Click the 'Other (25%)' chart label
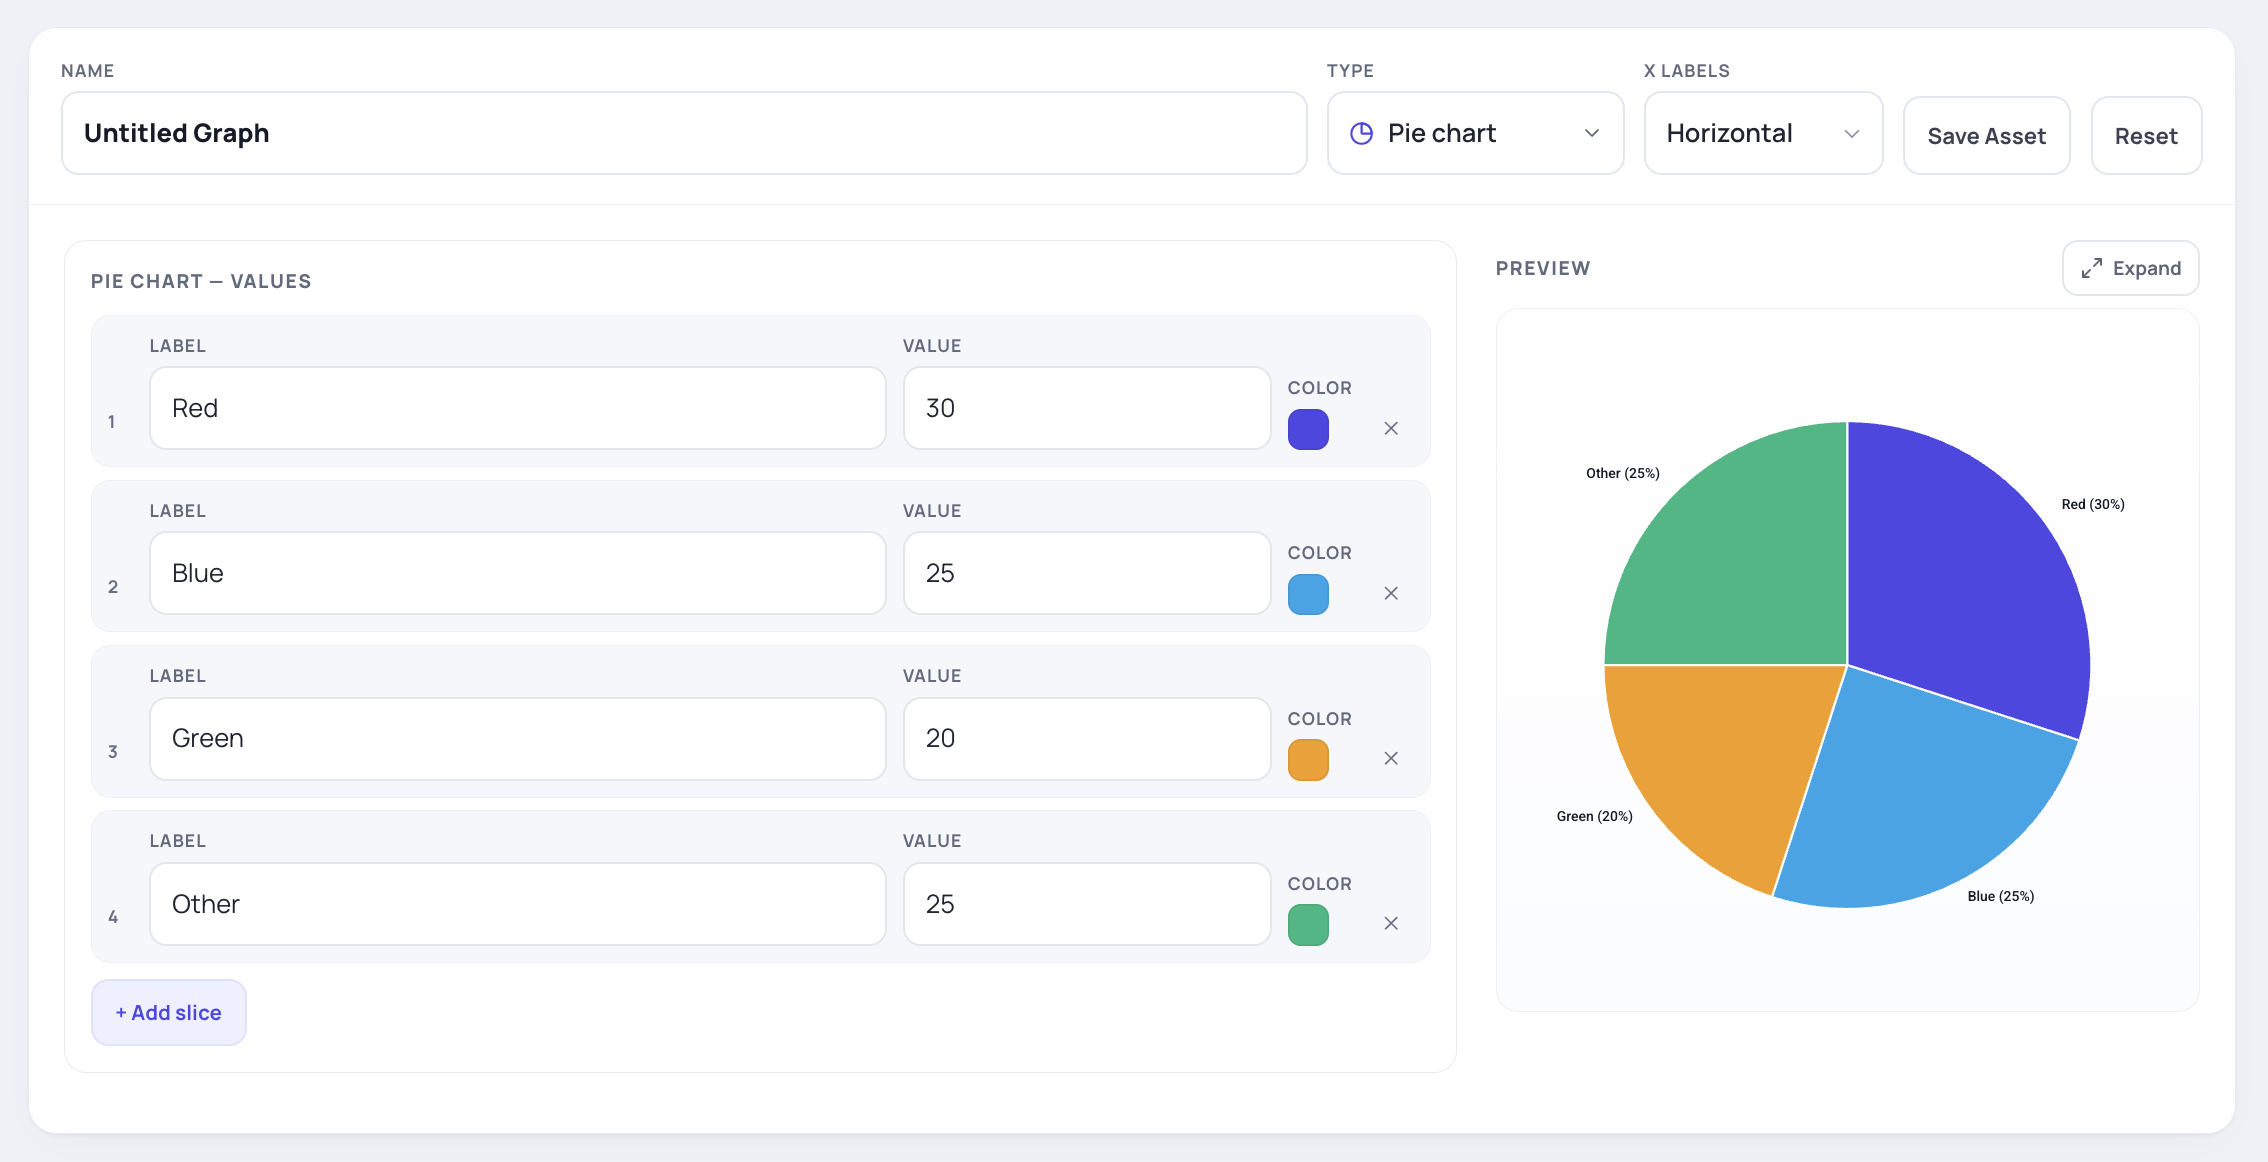 point(1623,473)
